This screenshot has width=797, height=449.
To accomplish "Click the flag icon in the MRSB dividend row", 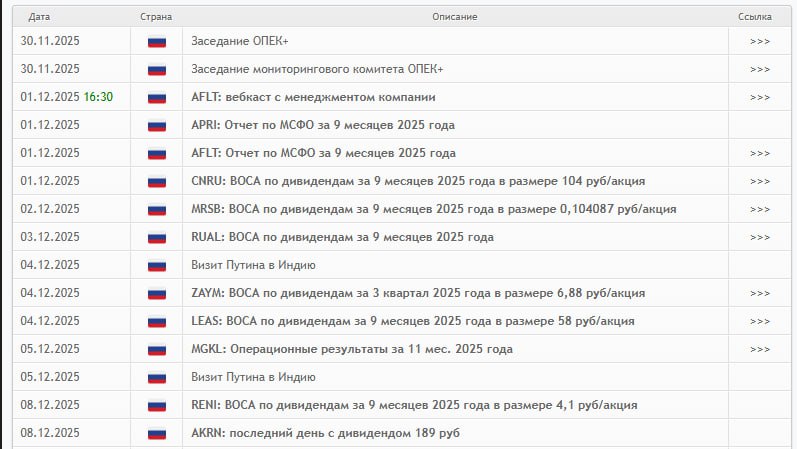I will (x=156, y=209).
